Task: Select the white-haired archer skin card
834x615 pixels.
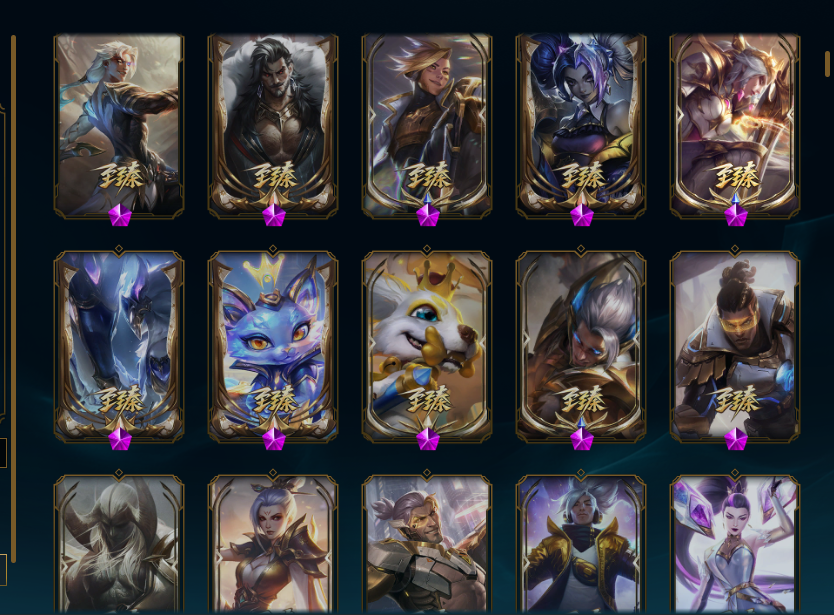Action: coord(119,126)
